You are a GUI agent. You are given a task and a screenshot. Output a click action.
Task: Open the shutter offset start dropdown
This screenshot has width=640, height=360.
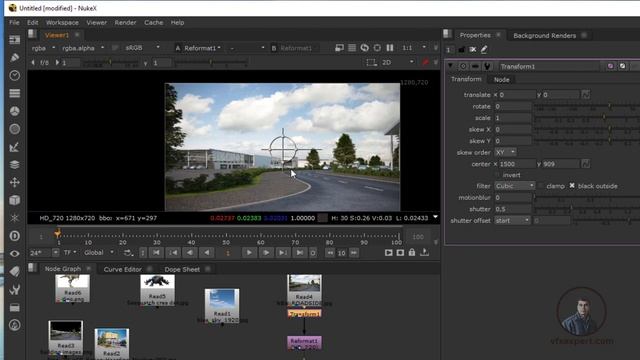coord(512,220)
